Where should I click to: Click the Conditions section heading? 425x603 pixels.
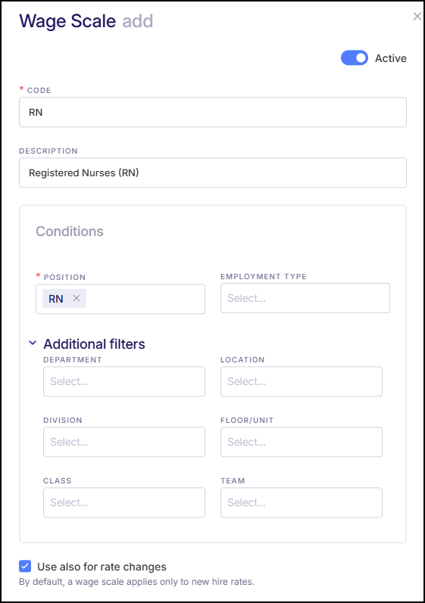(70, 231)
